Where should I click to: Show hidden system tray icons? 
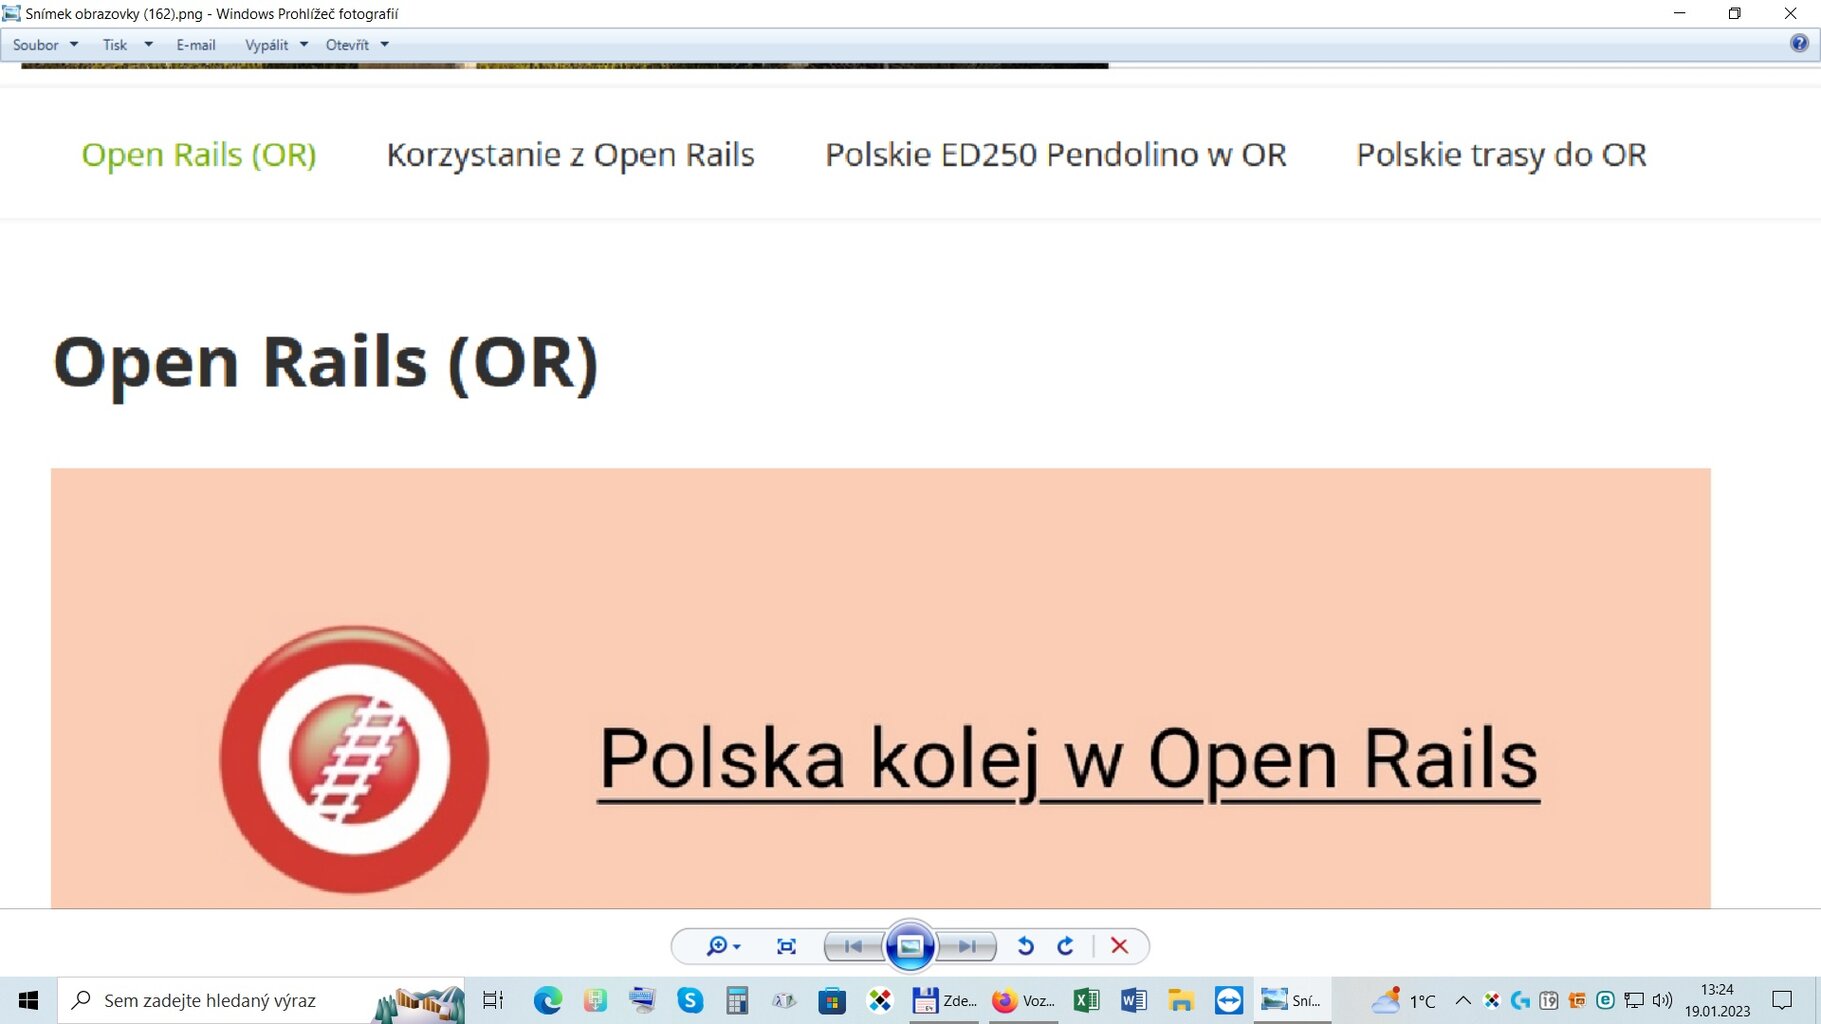pyautogui.click(x=1462, y=1000)
